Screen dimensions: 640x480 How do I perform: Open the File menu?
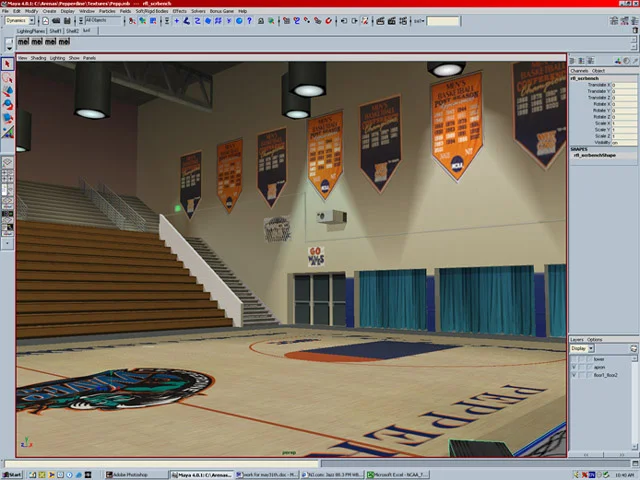(5, 11)
